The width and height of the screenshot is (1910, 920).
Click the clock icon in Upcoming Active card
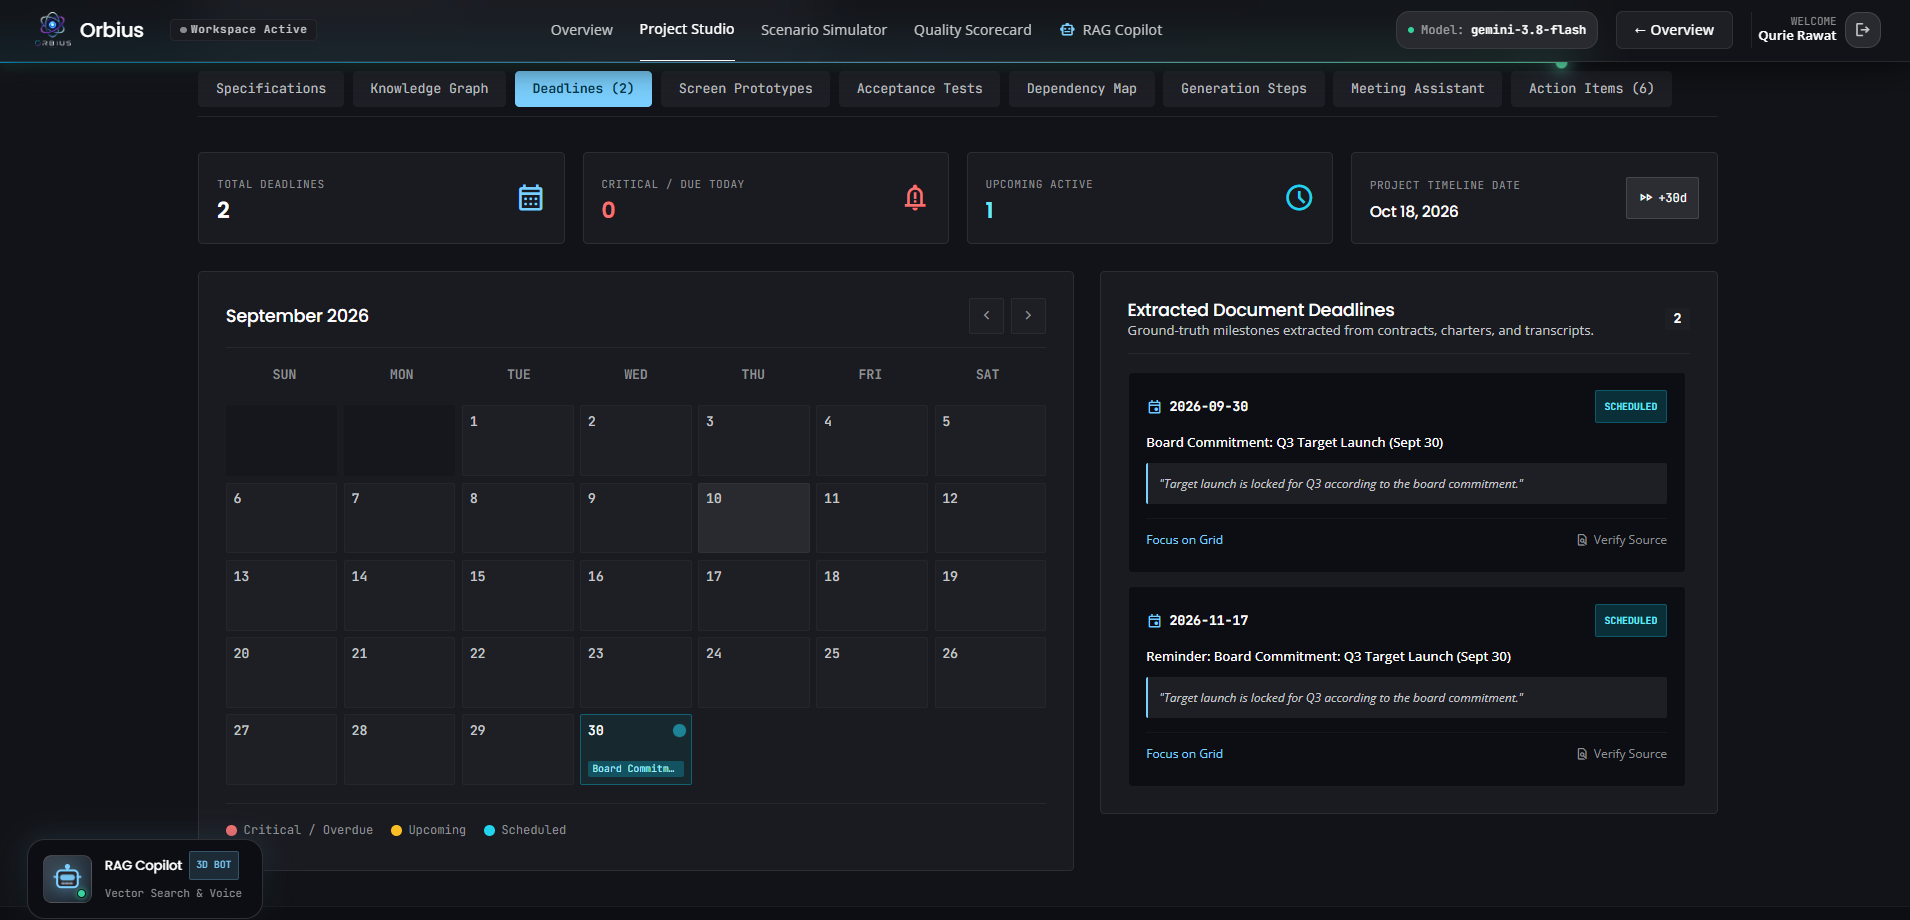coord(1299,198)
